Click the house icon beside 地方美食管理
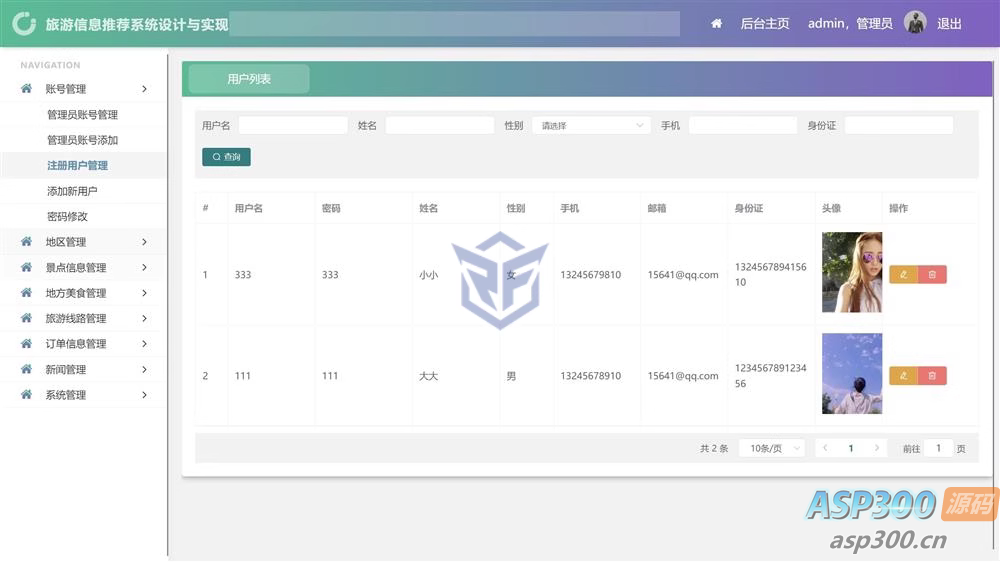 click(26, 293)
